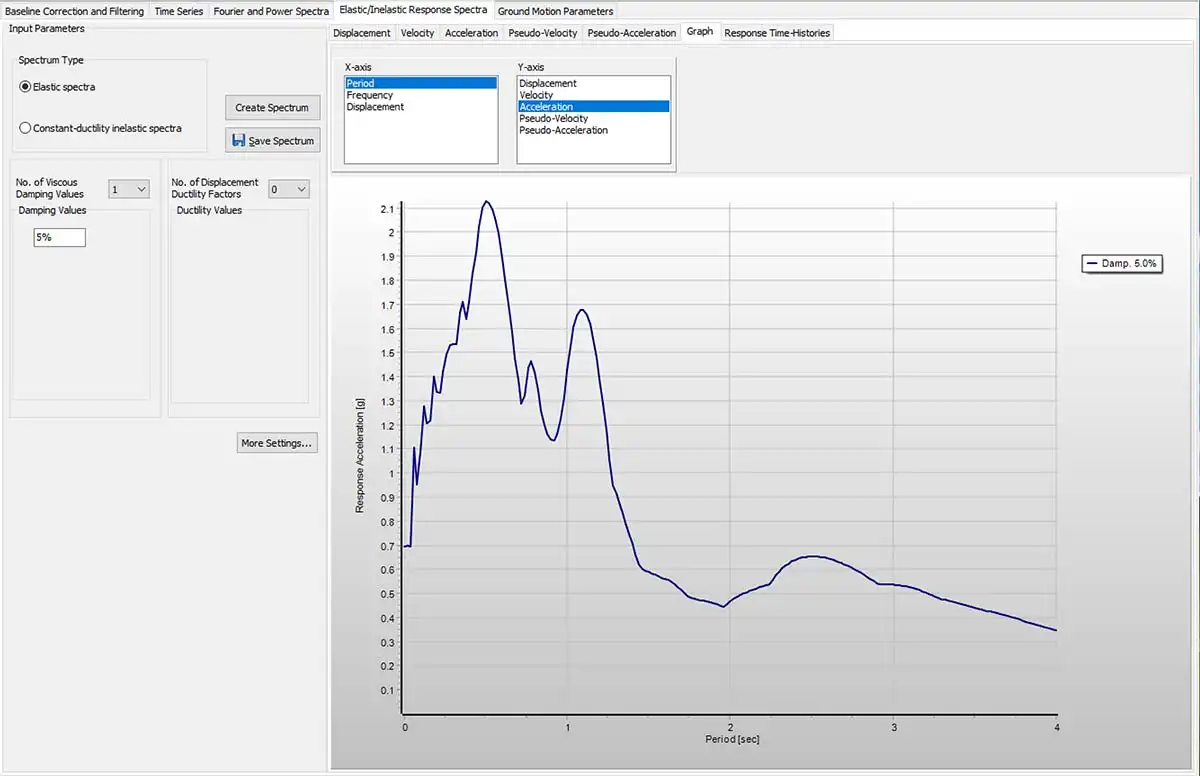The image size is (1200, 776).
Task: Switch to Response Time-Histories sub-tab
Action: click(777, 33)
